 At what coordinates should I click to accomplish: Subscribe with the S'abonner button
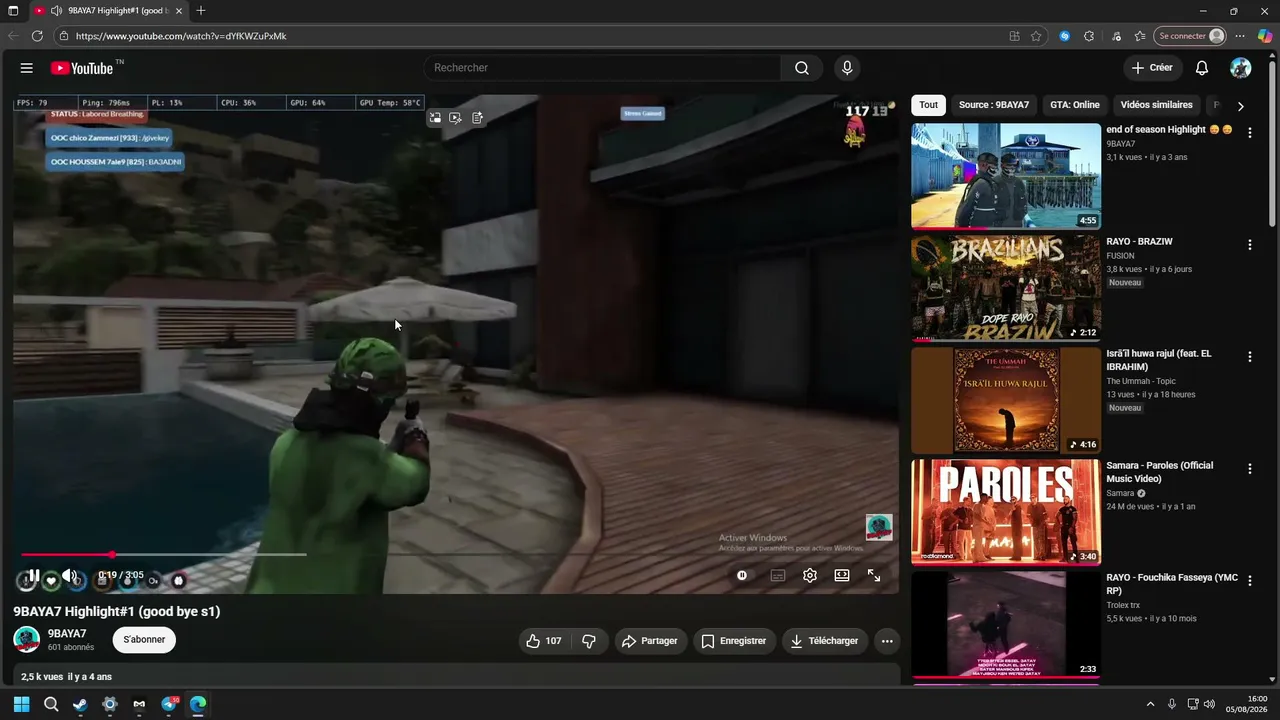coord(144,640)
